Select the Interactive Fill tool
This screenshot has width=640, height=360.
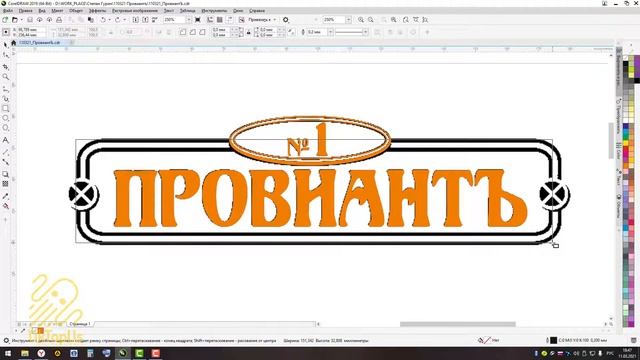5,206
